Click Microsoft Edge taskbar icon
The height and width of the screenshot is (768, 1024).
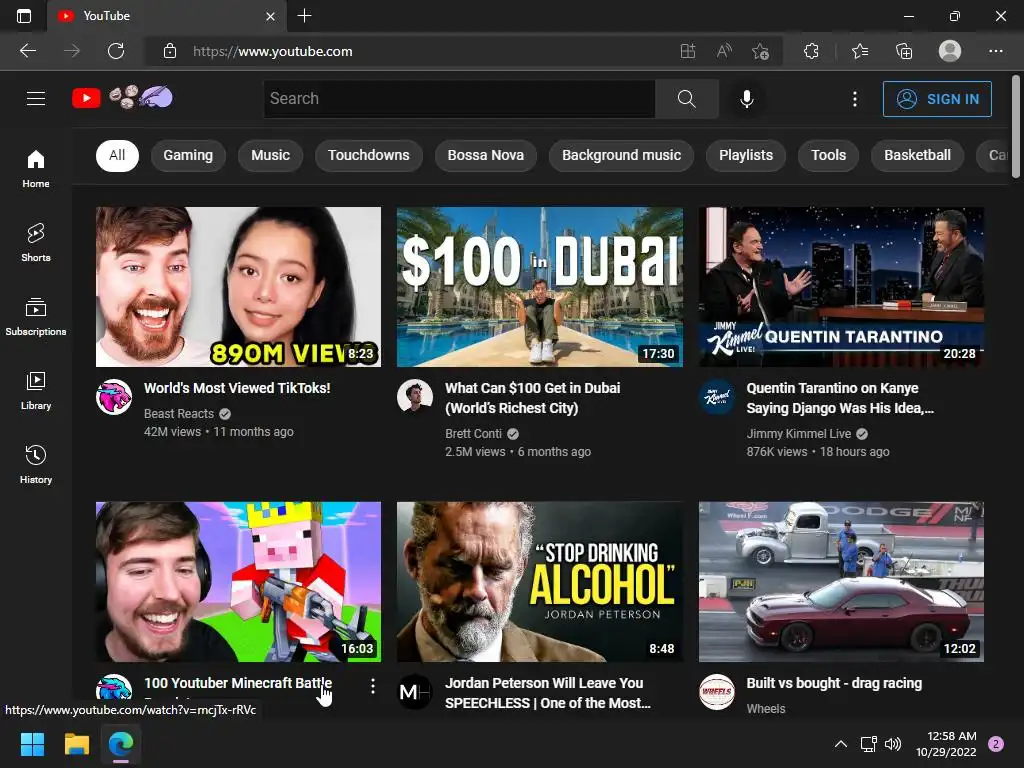click(x=121, y=744)
